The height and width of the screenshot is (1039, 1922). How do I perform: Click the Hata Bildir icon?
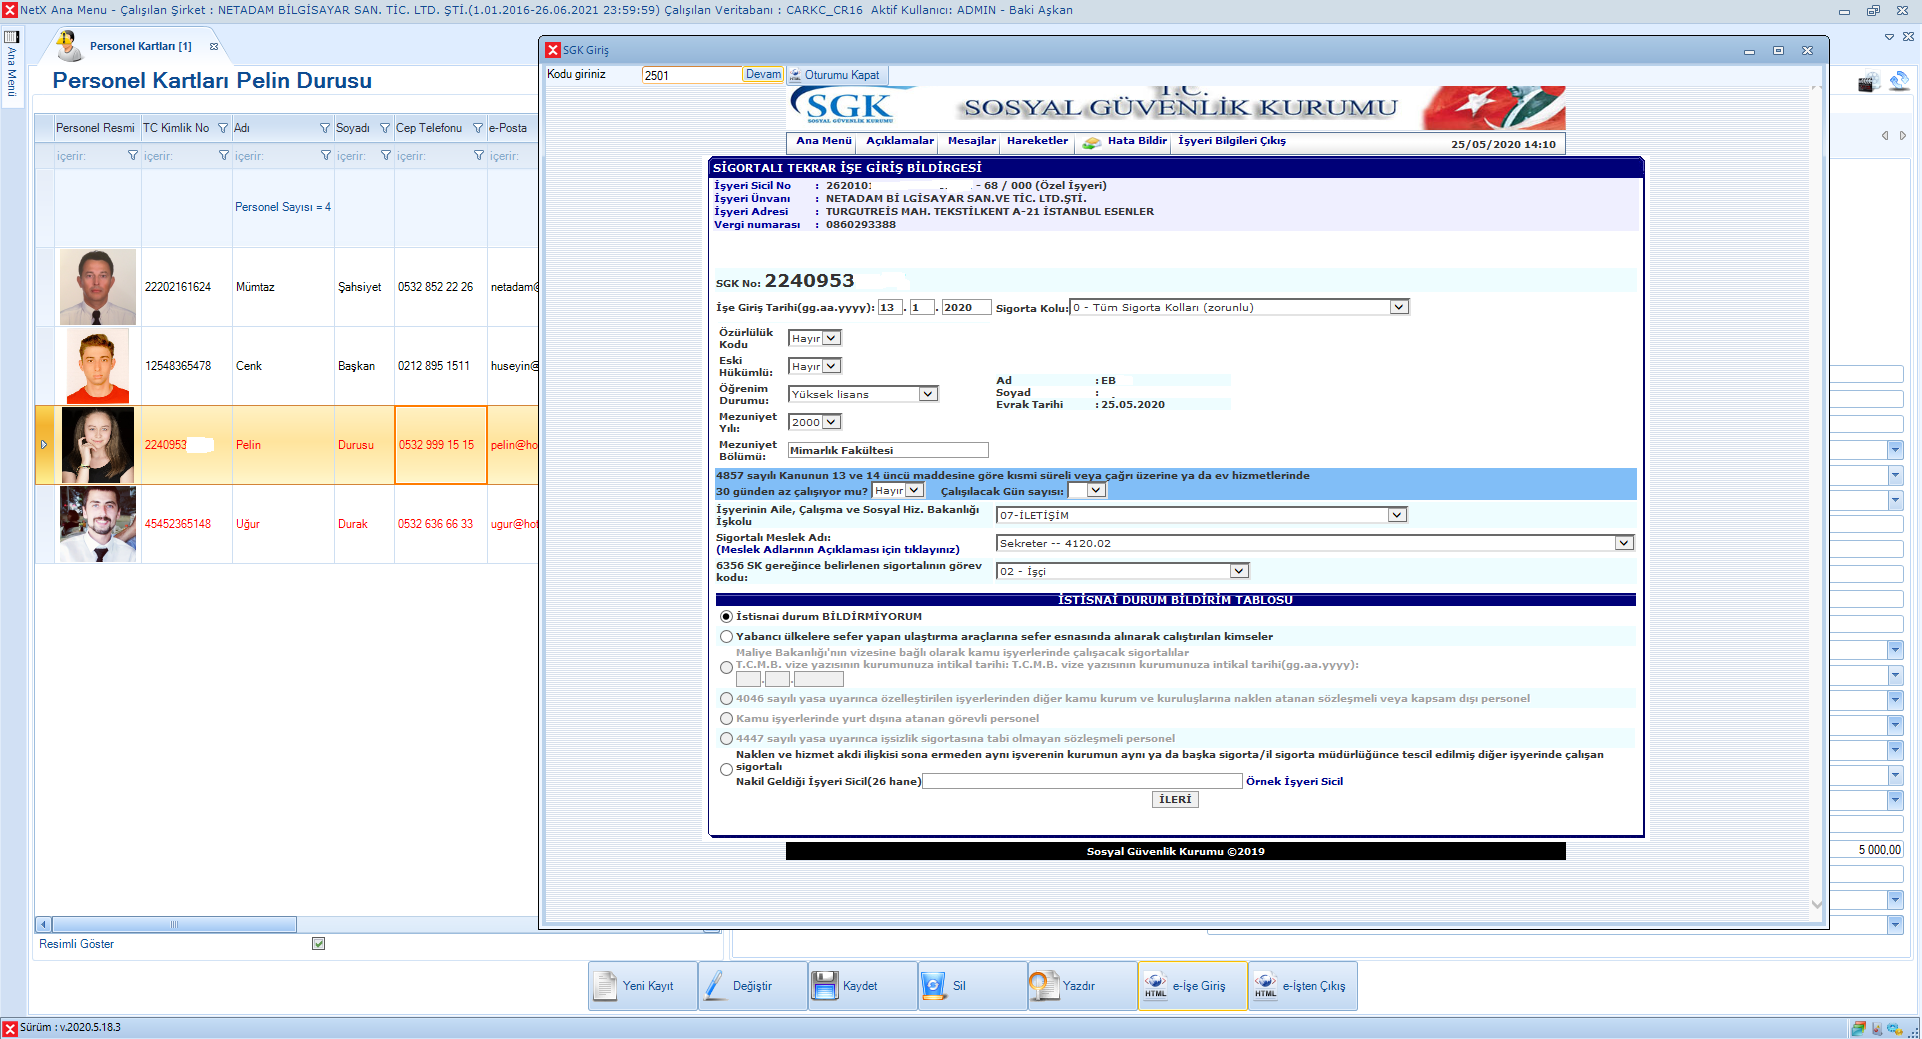click(x=1092, y=142)
